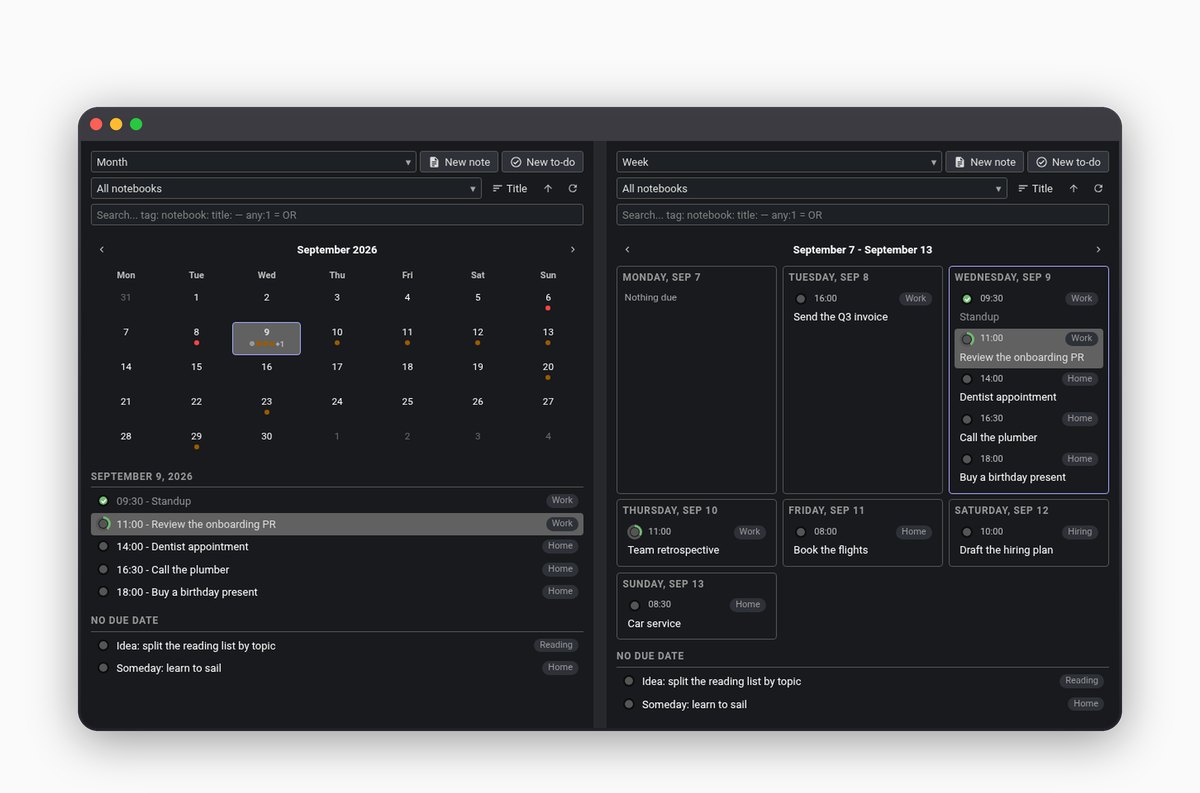Go to next month after September 2026
The height and width of the screenshot is (793, 1200).
coord(572,250)
